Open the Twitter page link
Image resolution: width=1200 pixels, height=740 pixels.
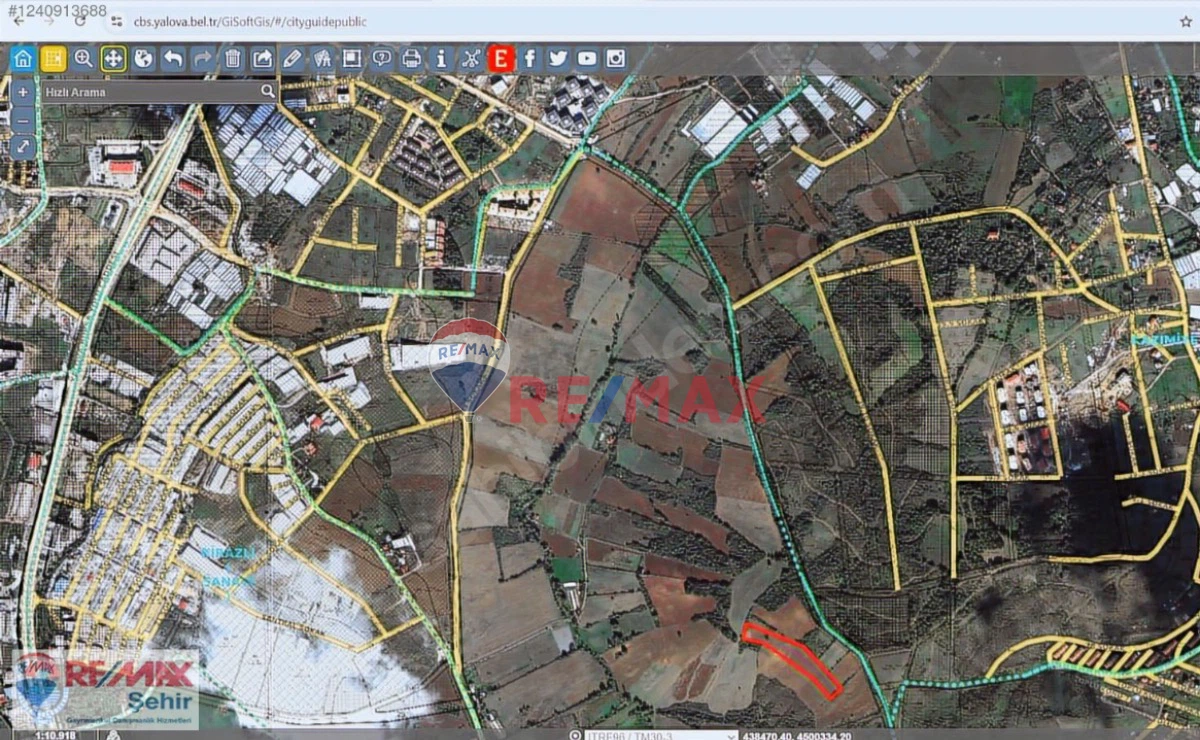558,59
